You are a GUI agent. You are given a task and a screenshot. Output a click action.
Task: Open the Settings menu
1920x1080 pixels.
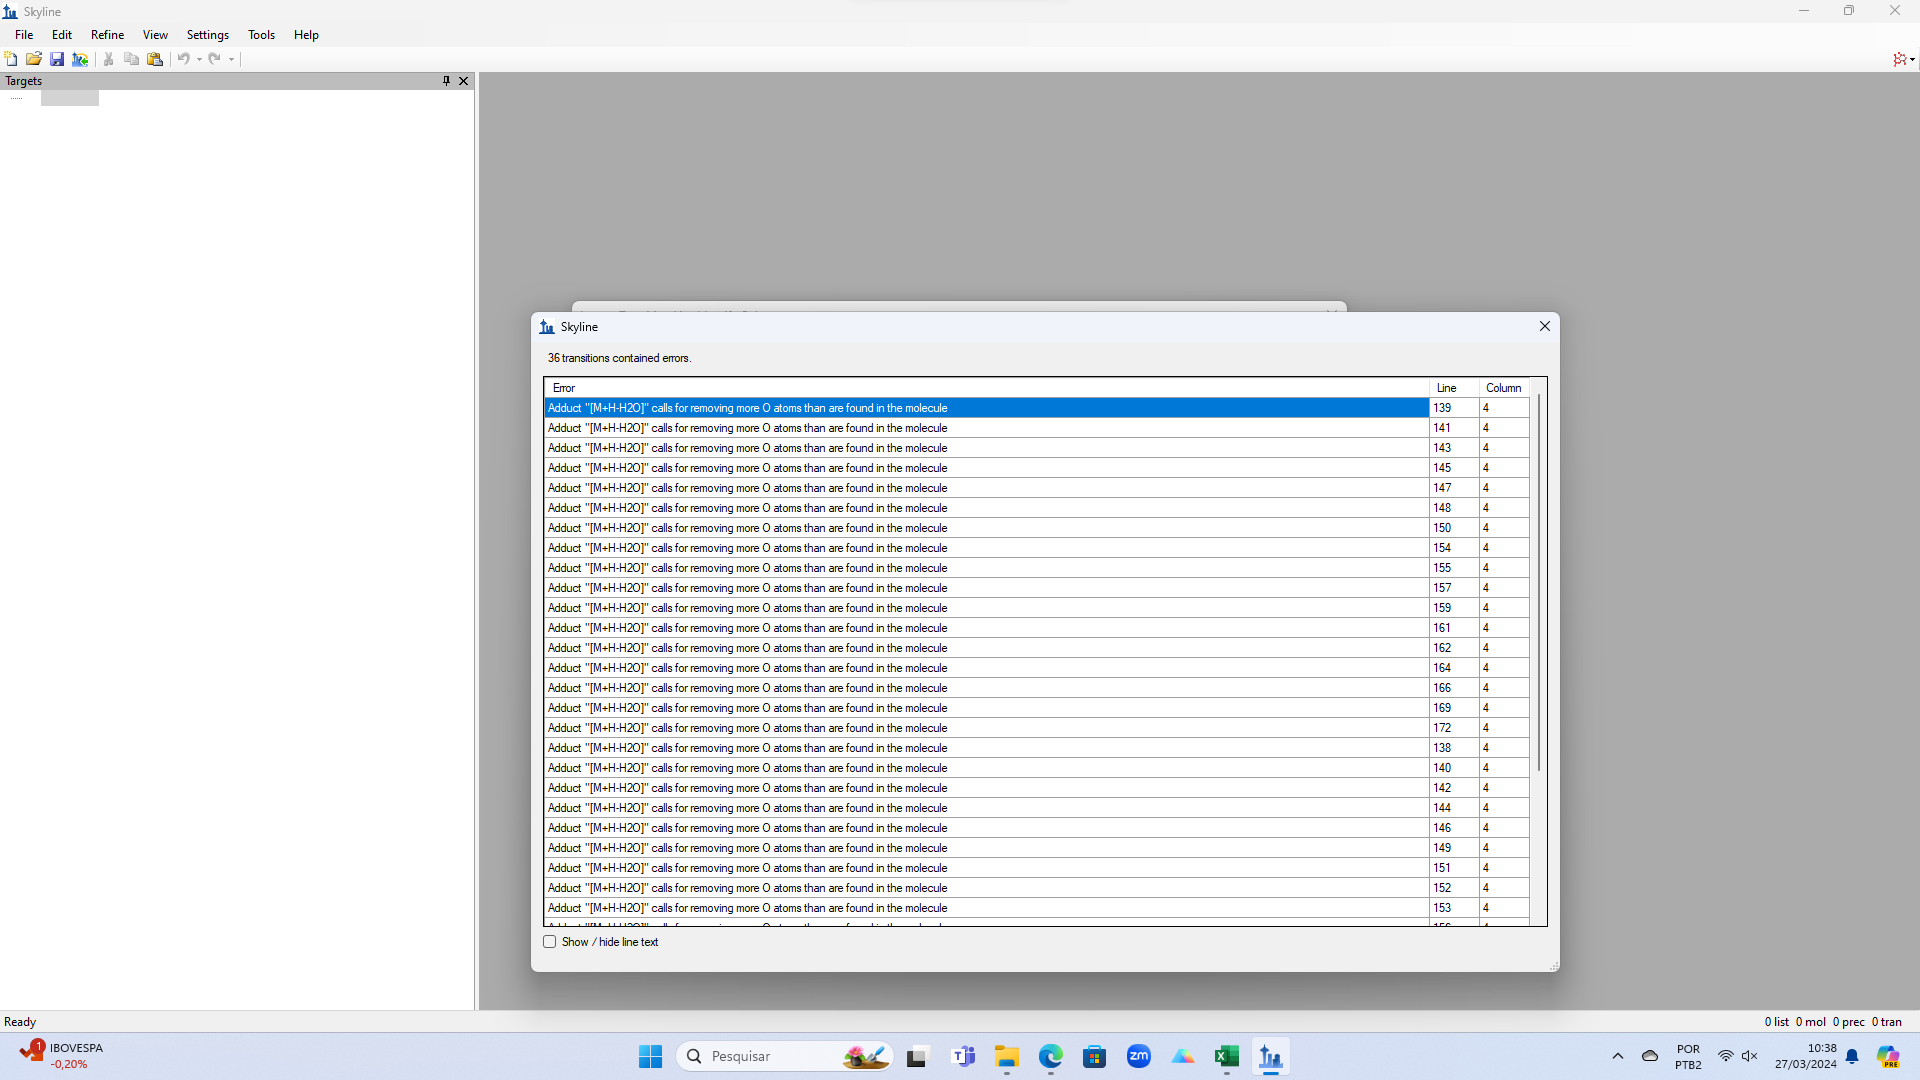click(x=207, y=35)
